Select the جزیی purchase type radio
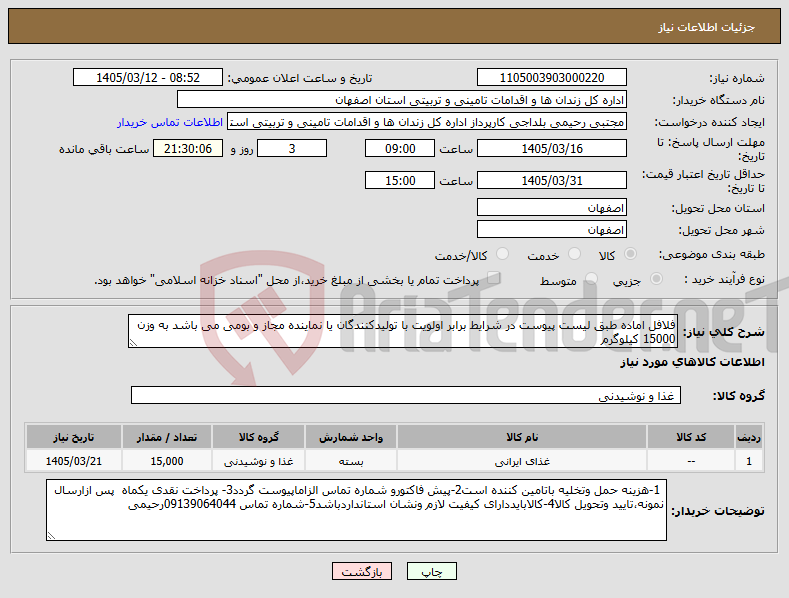Image resolution: width=789 pixels, height=598 pixels. pos(656,279)
